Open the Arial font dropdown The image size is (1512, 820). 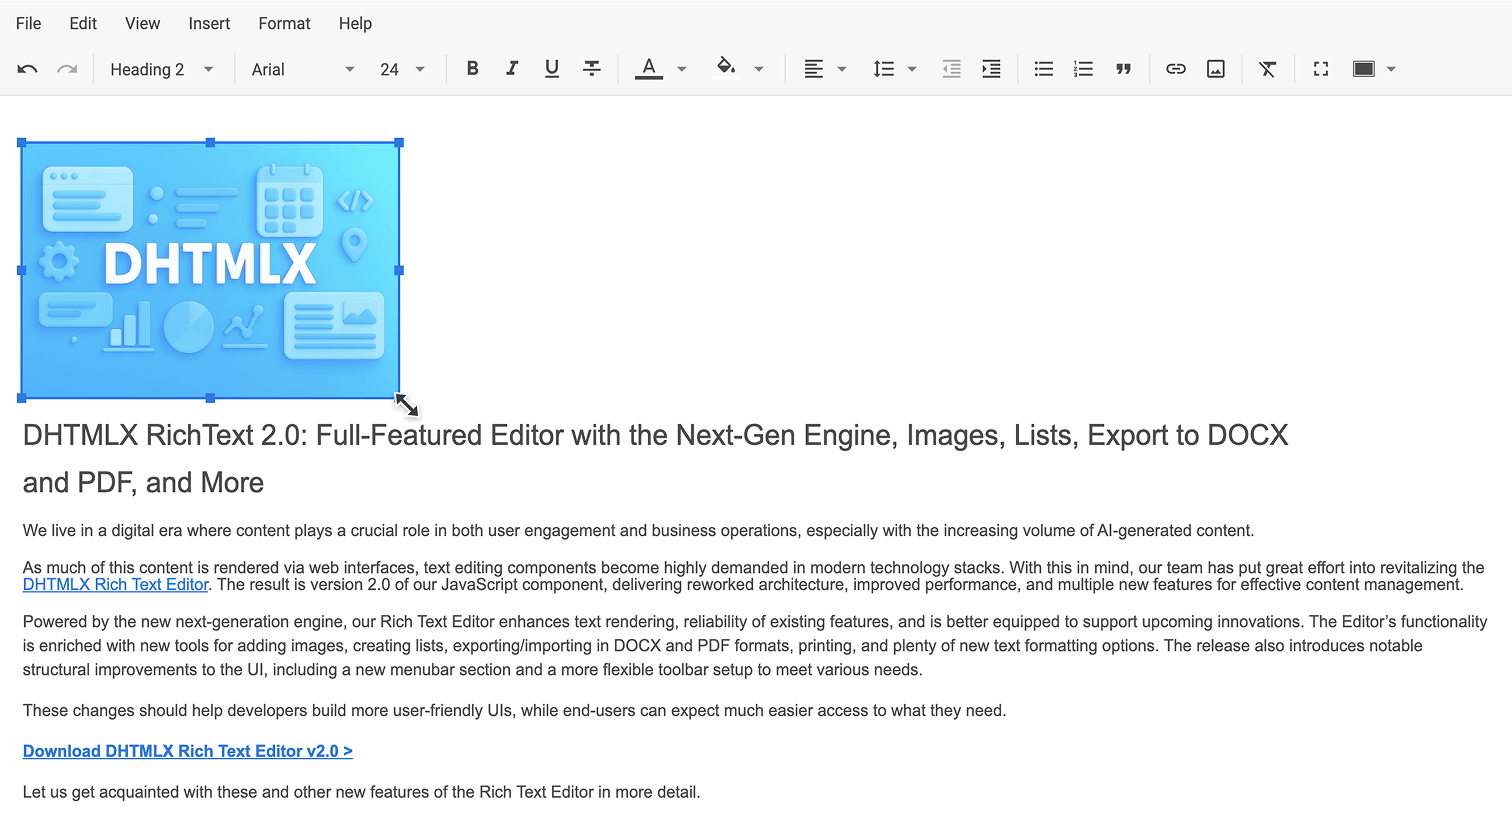pos(303,69)
